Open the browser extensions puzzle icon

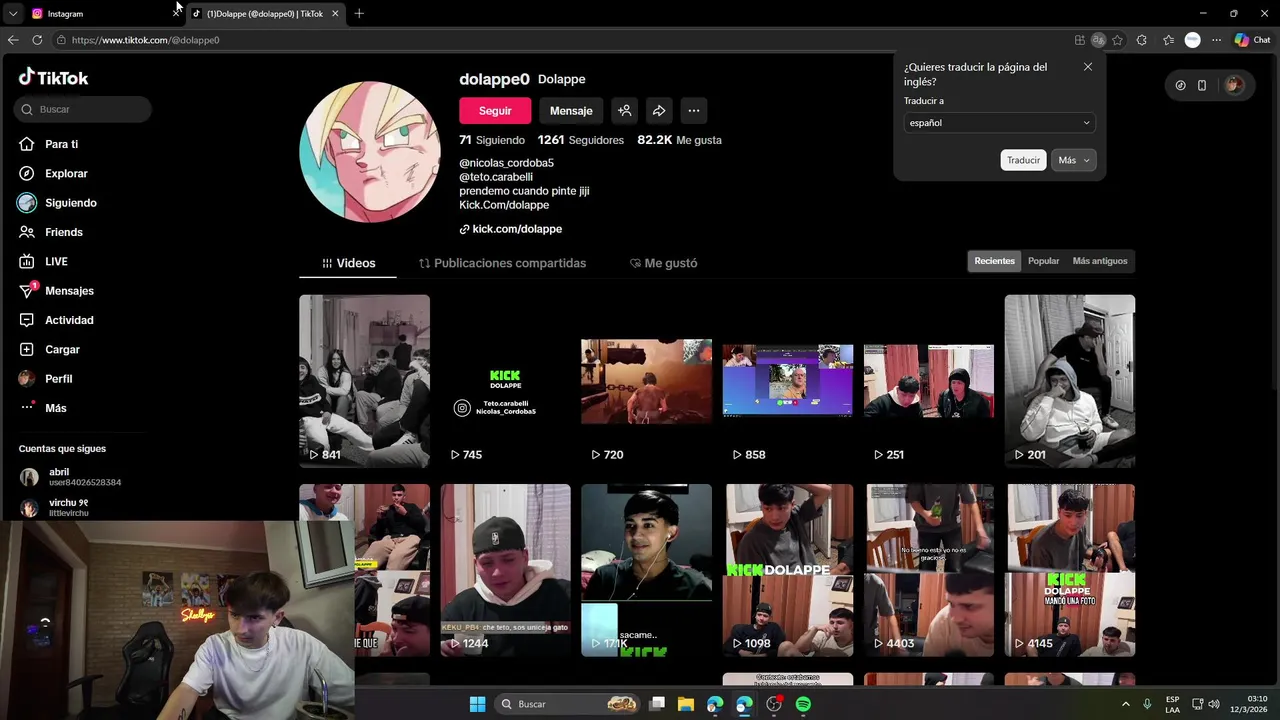(x=1142, y=40)
